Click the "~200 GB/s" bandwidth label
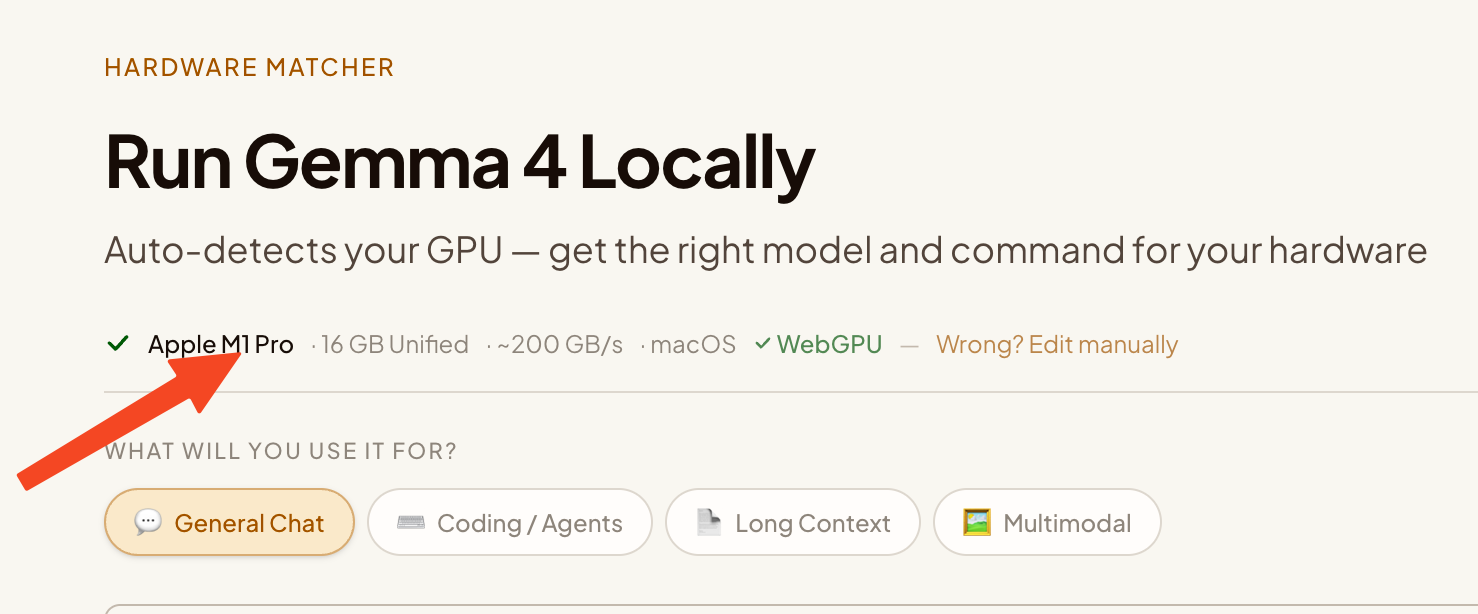The width and height of the screenshot is (1478, 614). point(560,345)
